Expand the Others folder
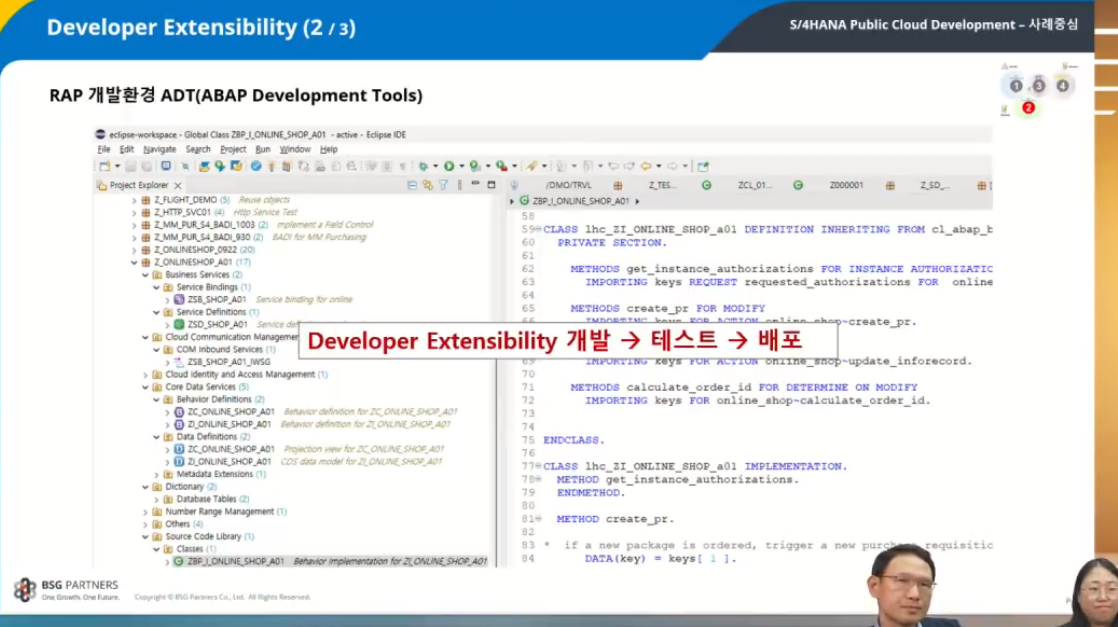Image resolution: width=1118 pixels, height=627 pixels. [145, 524]
